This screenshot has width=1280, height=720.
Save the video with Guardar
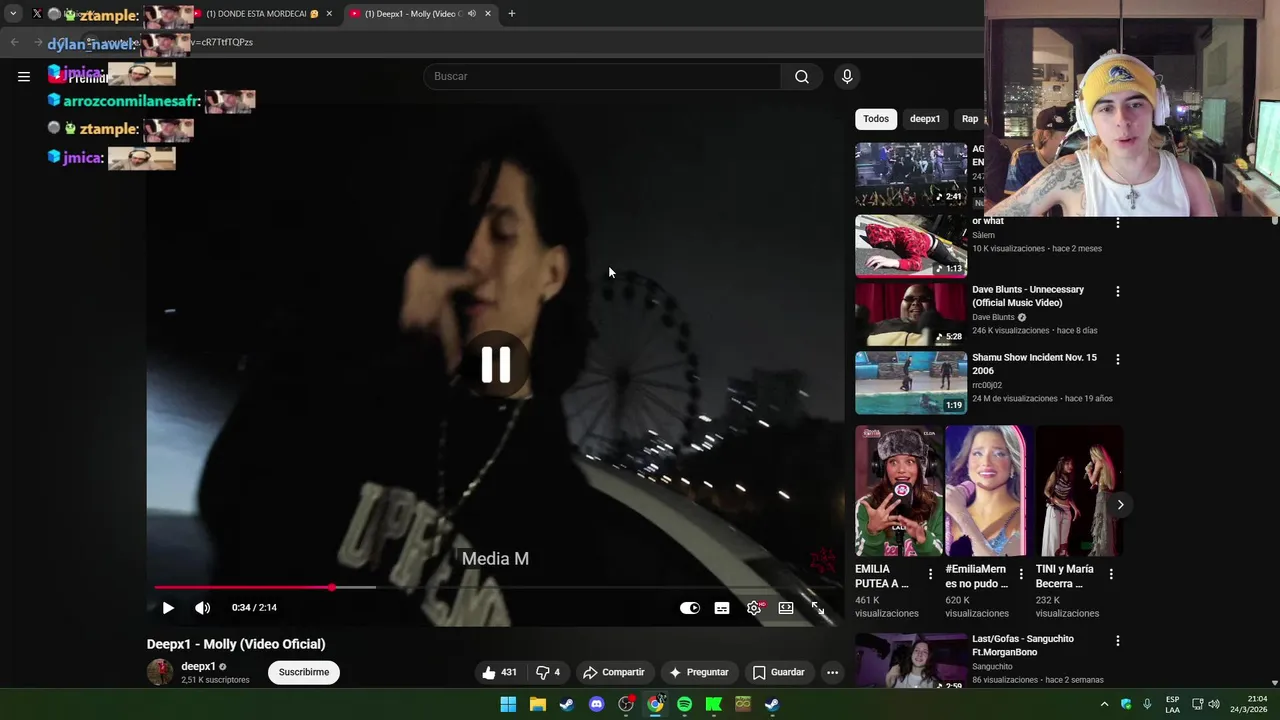[778, 672]
